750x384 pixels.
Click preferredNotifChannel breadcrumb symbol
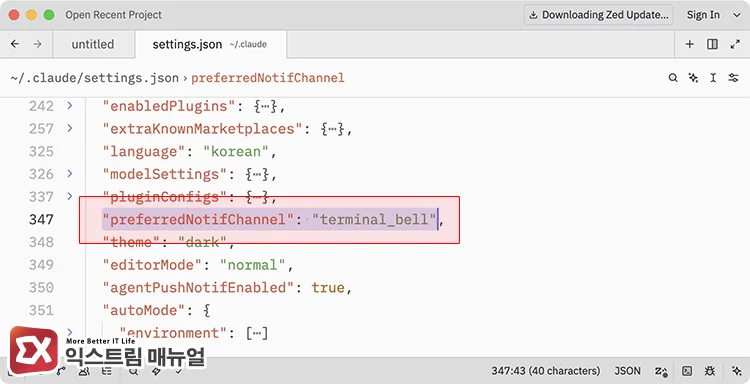click(268, 78)
